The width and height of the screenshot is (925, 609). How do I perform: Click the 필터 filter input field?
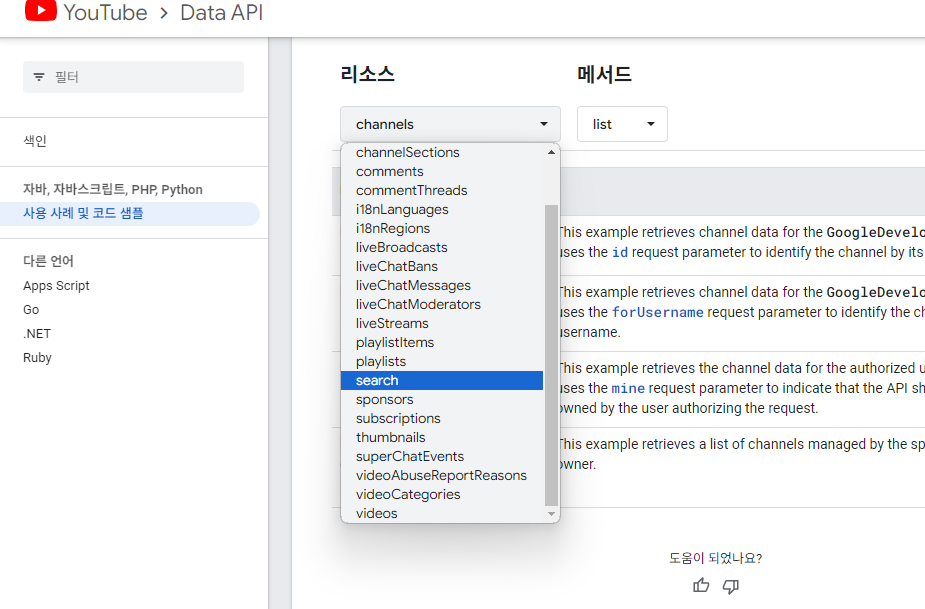133,77
